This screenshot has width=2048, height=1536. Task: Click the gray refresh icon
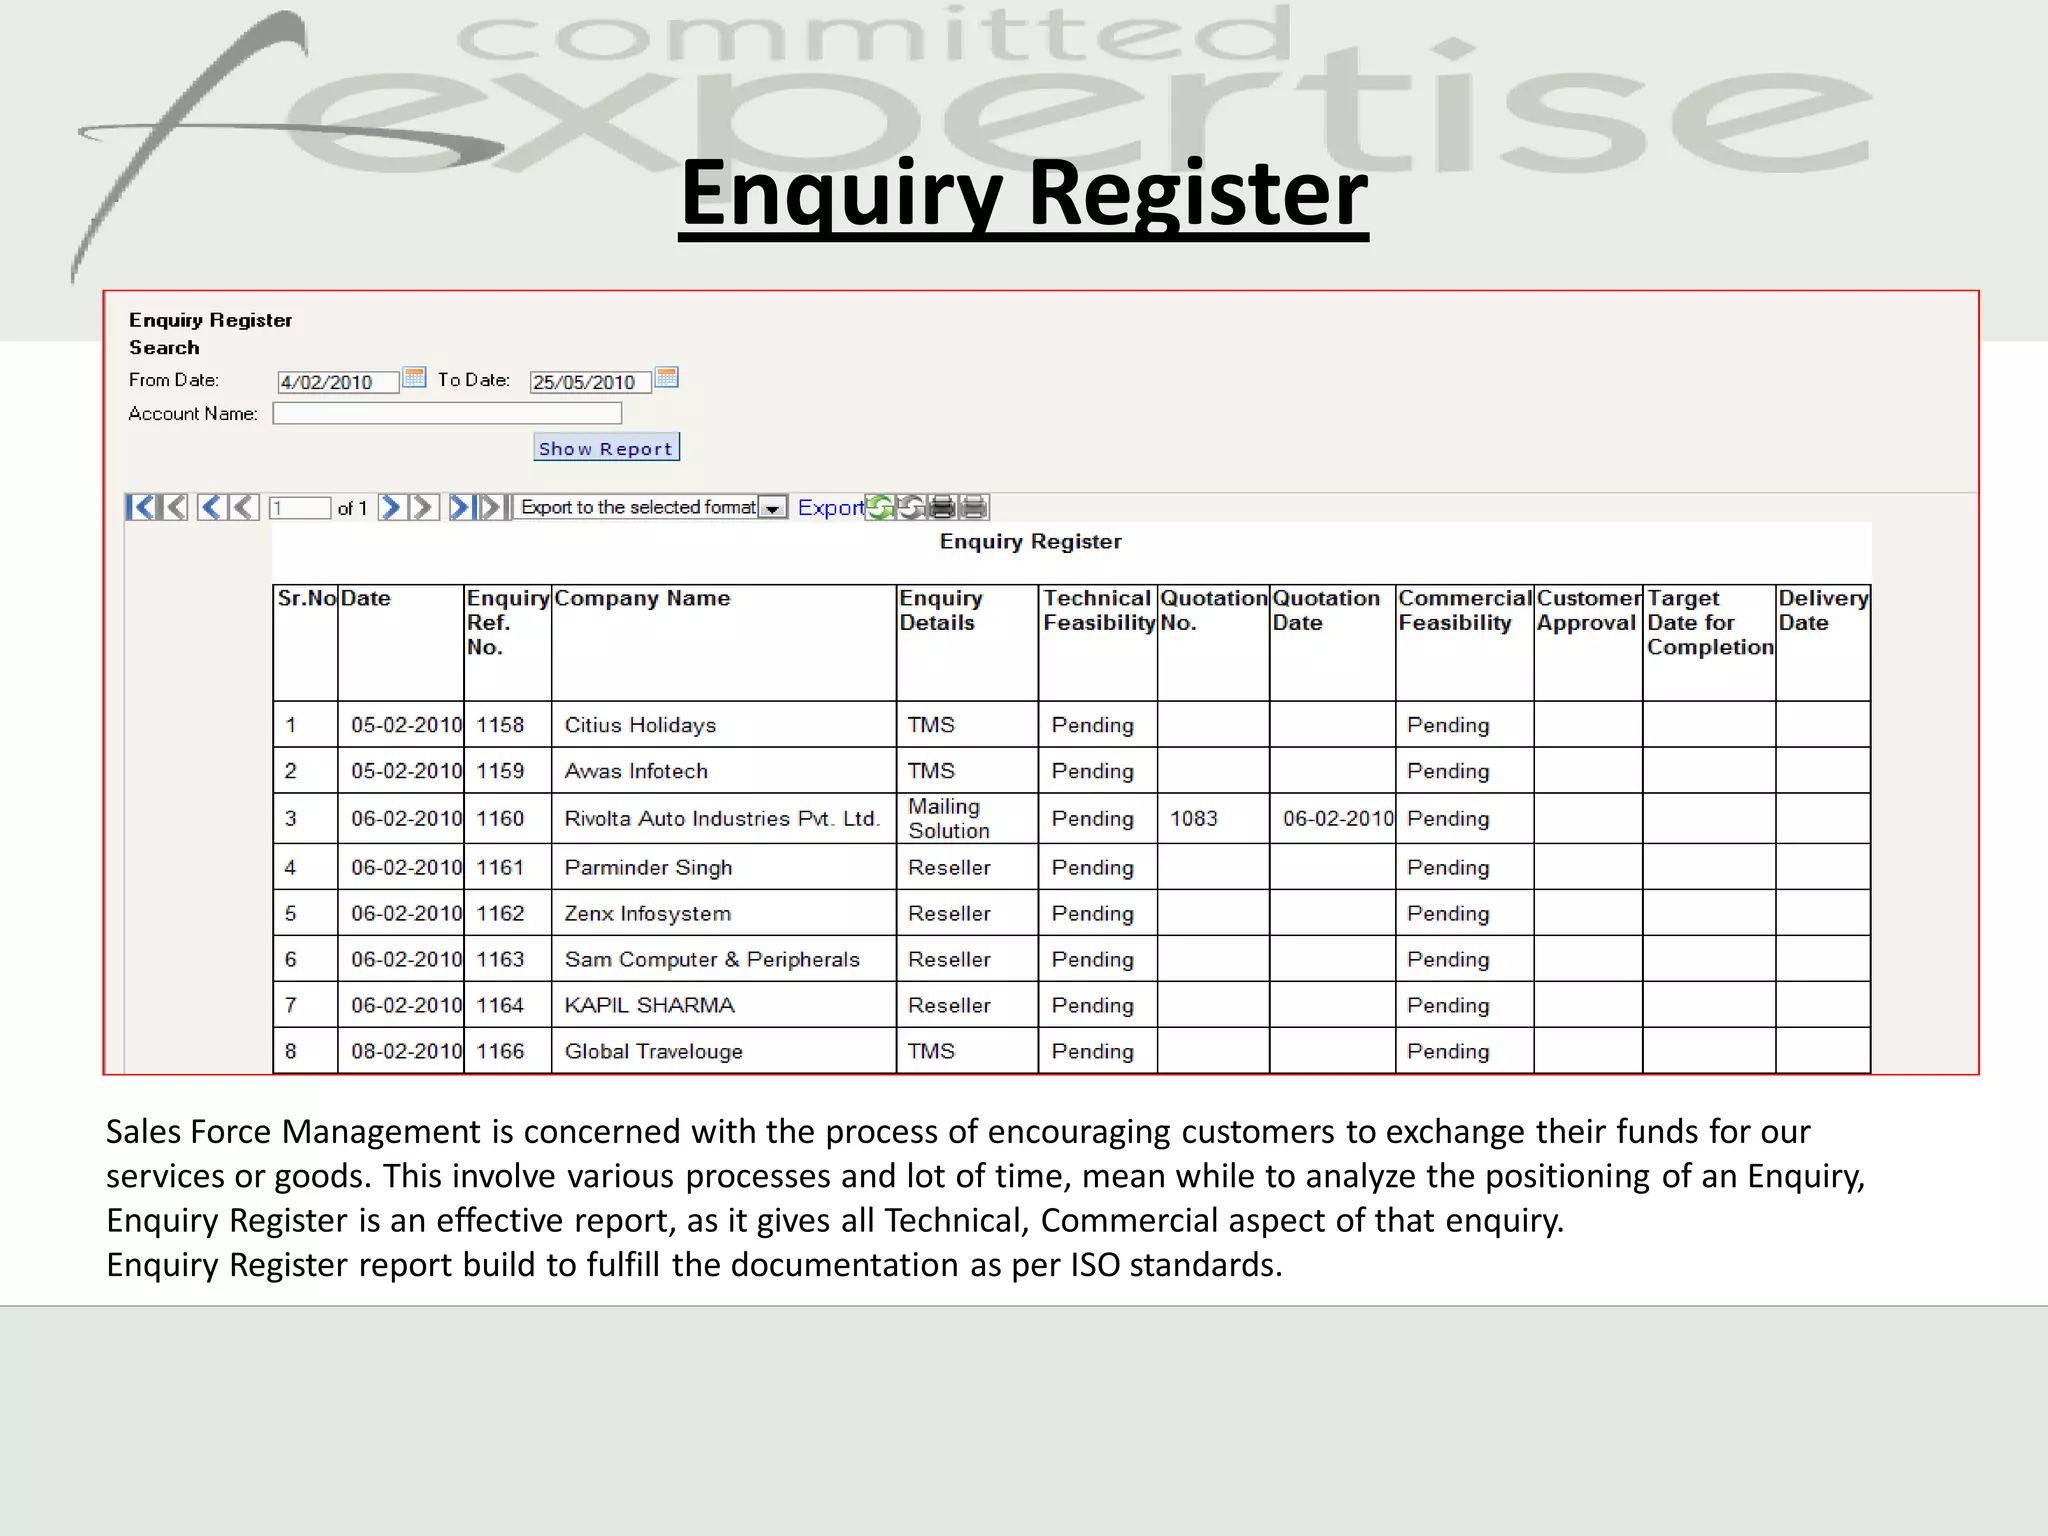[911, 507]
